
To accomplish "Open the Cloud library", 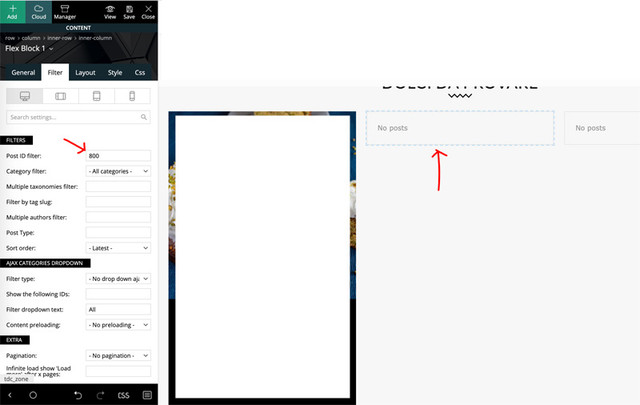I will pyautogui.click(x=39, y=11).
